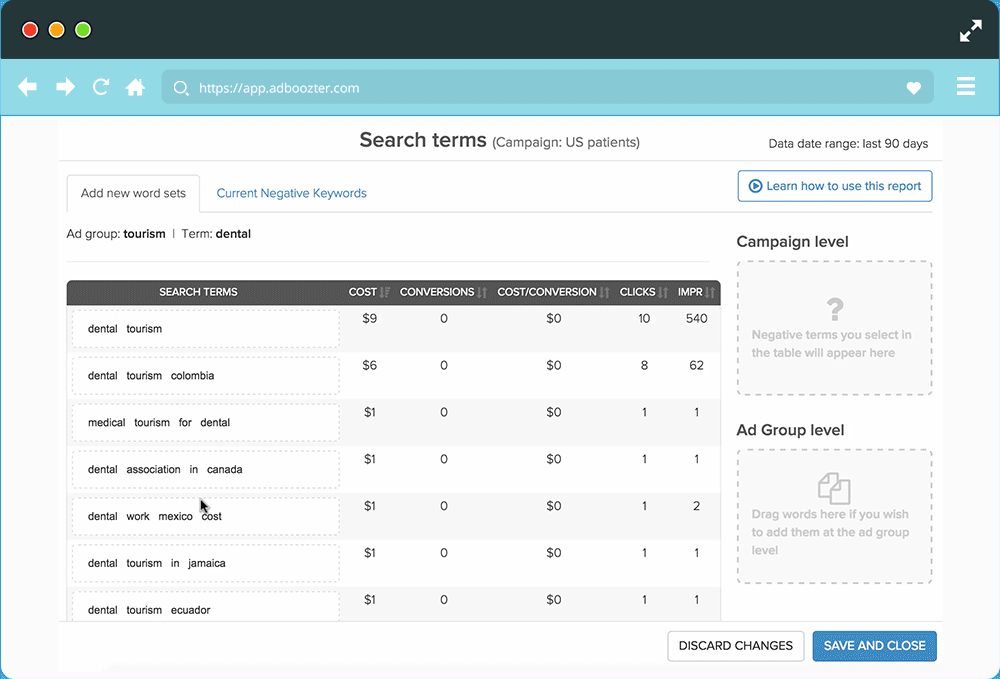Select the word 'medical' in search terms

(107, 423)
